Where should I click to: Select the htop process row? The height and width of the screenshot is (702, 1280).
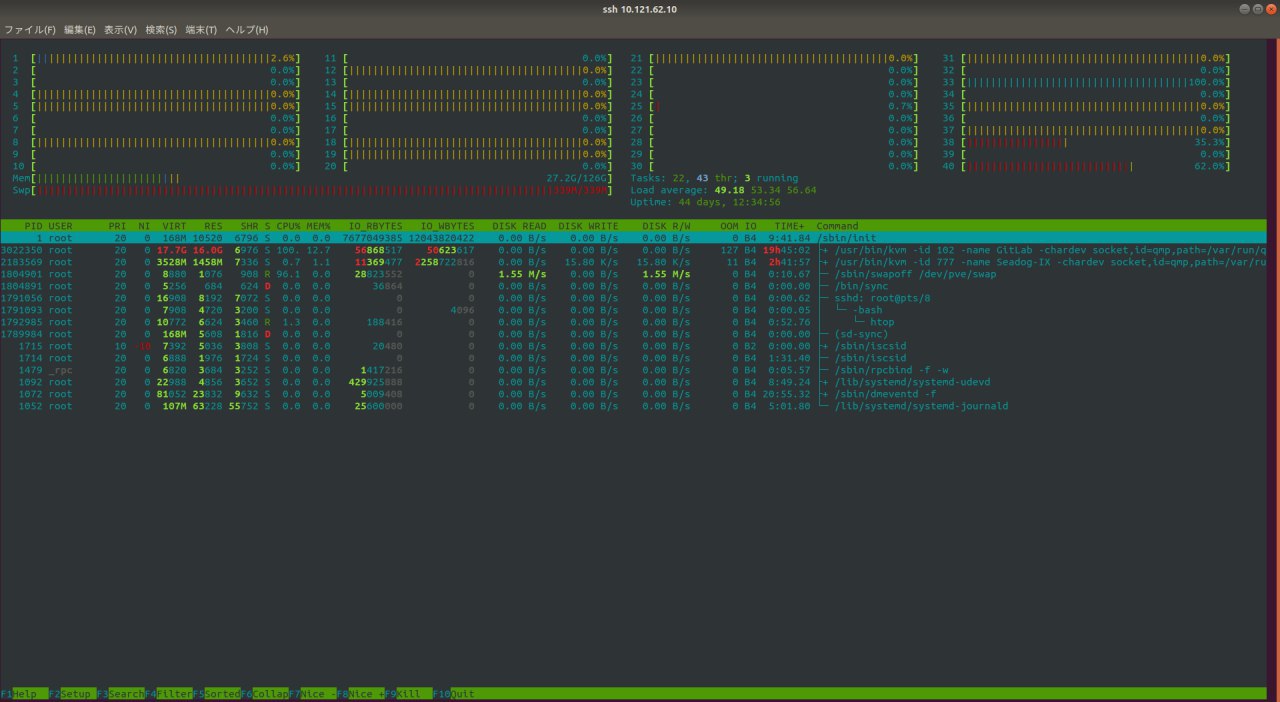[x=633, y=322]
